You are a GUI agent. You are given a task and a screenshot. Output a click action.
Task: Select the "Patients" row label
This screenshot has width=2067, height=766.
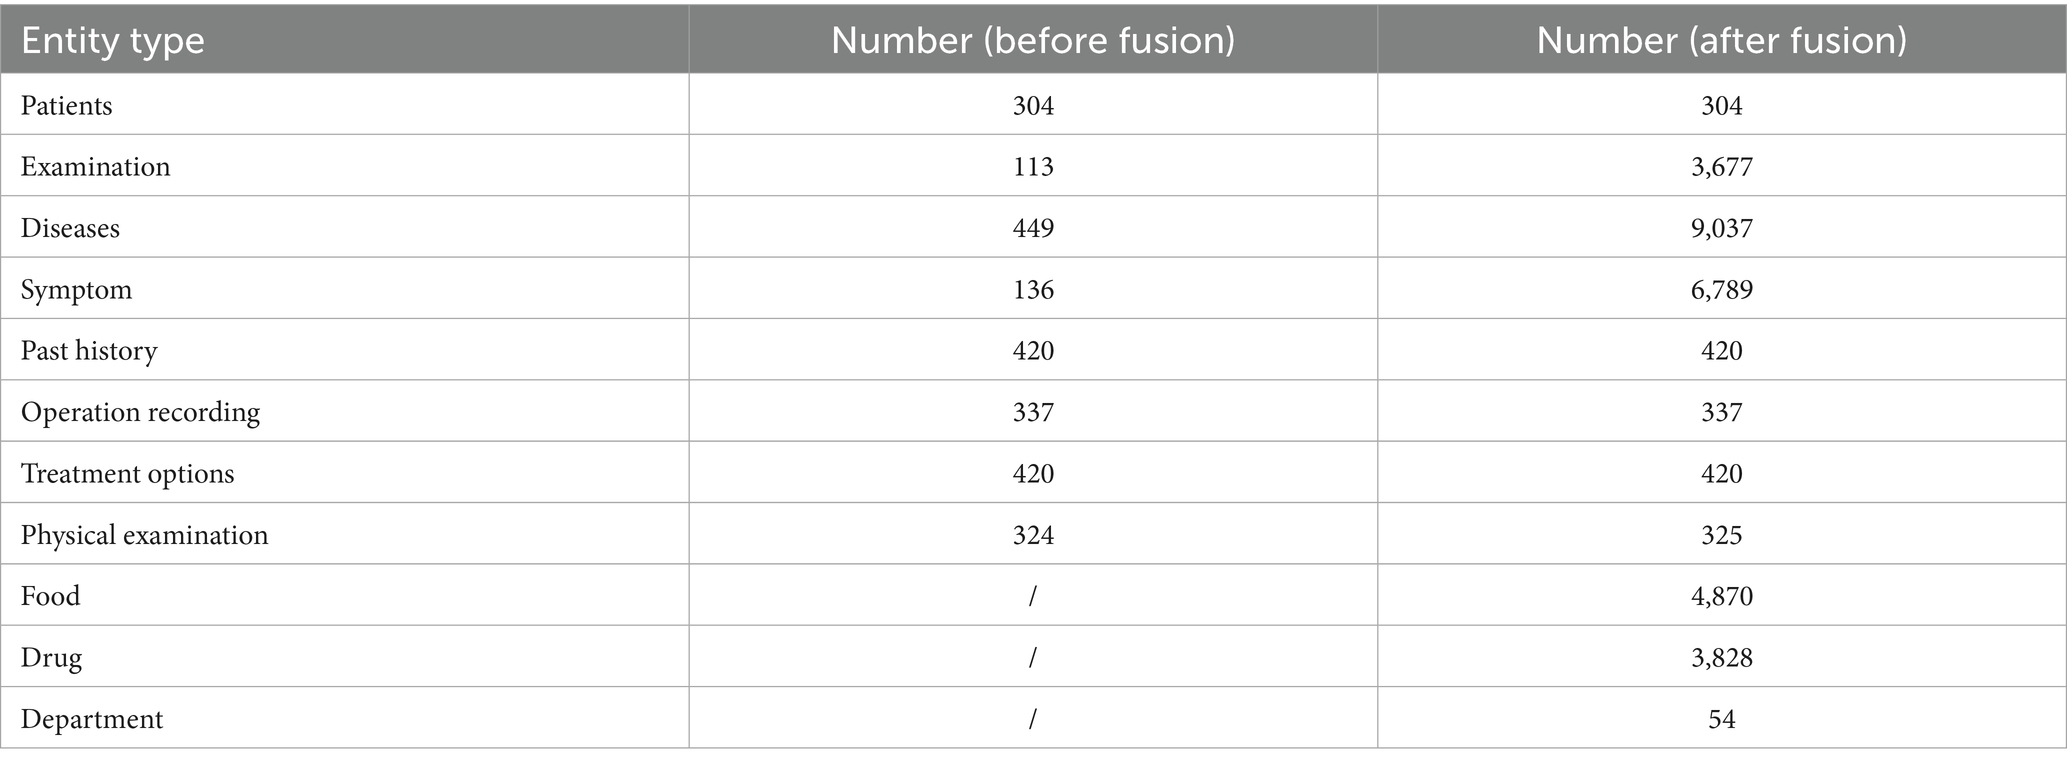pyautogui.click(x=67, y=106)
